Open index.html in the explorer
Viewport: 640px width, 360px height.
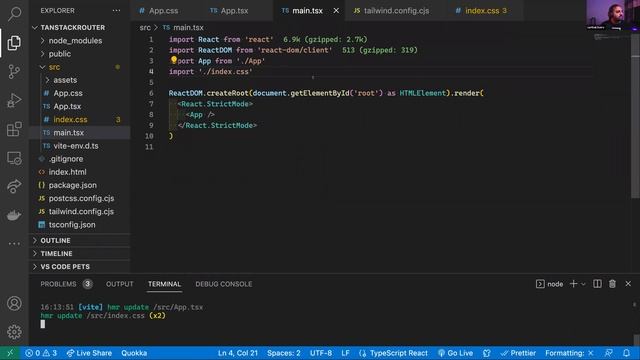point(80,172)
